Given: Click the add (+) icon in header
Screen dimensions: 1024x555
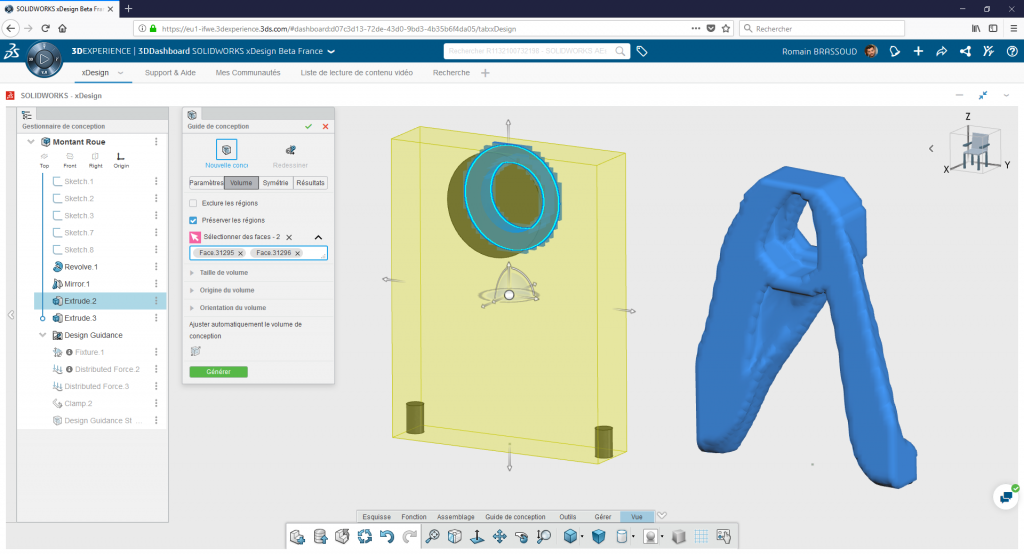Looking at the screenshot, I should coord(918,51).
